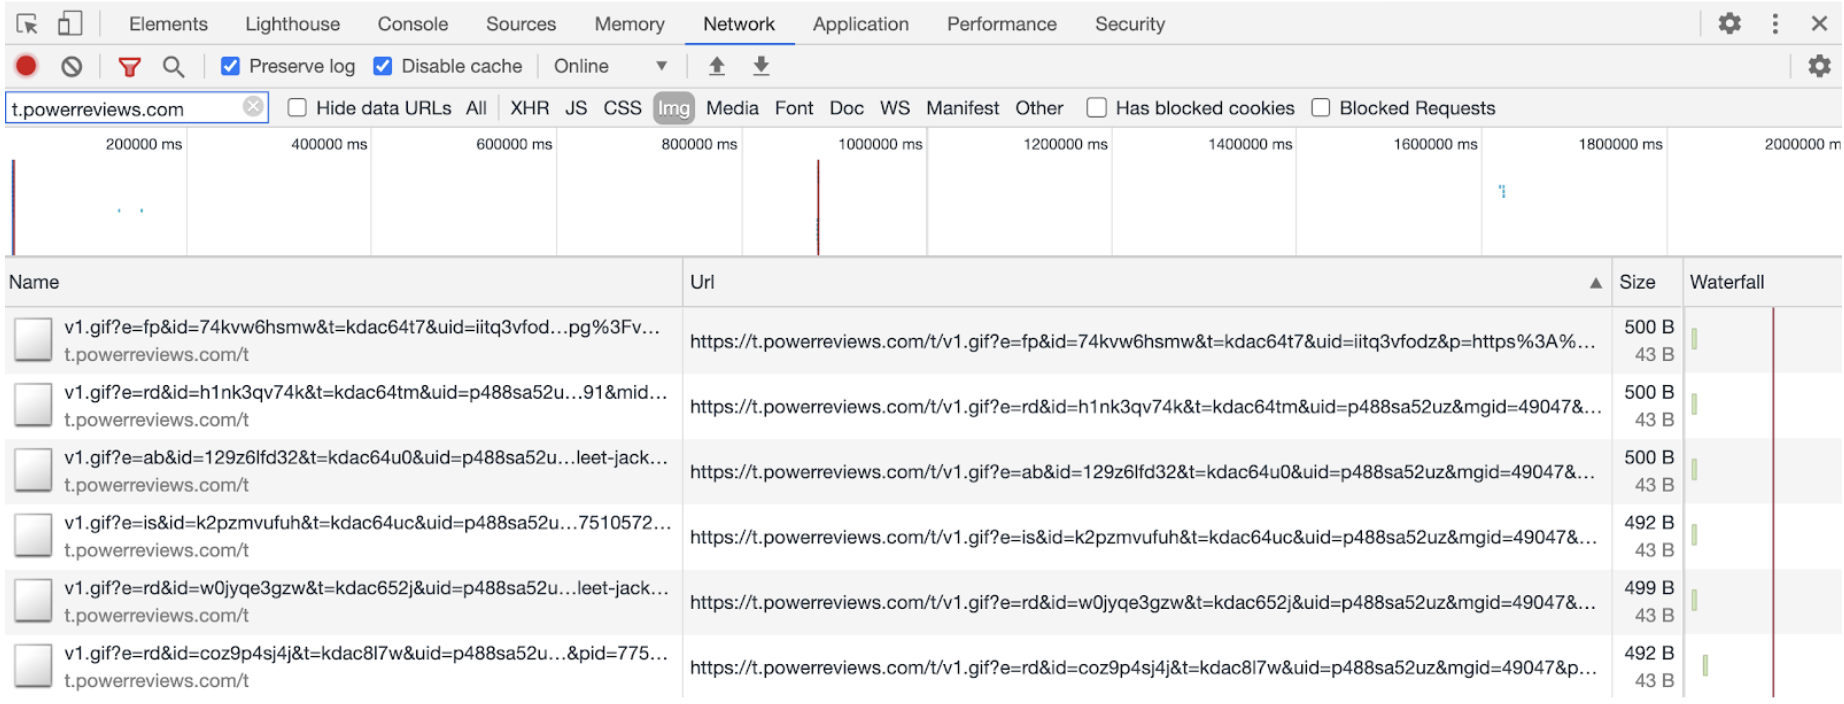Enable Blocked Requests checkbox
Viewport: 1844px width, 704px height.
click(x=1321, y=108)
